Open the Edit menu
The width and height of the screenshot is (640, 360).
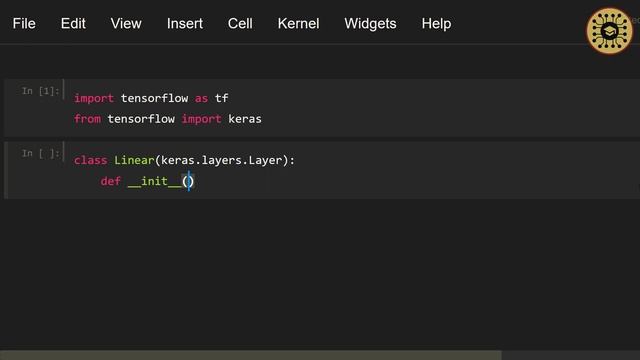73,24
